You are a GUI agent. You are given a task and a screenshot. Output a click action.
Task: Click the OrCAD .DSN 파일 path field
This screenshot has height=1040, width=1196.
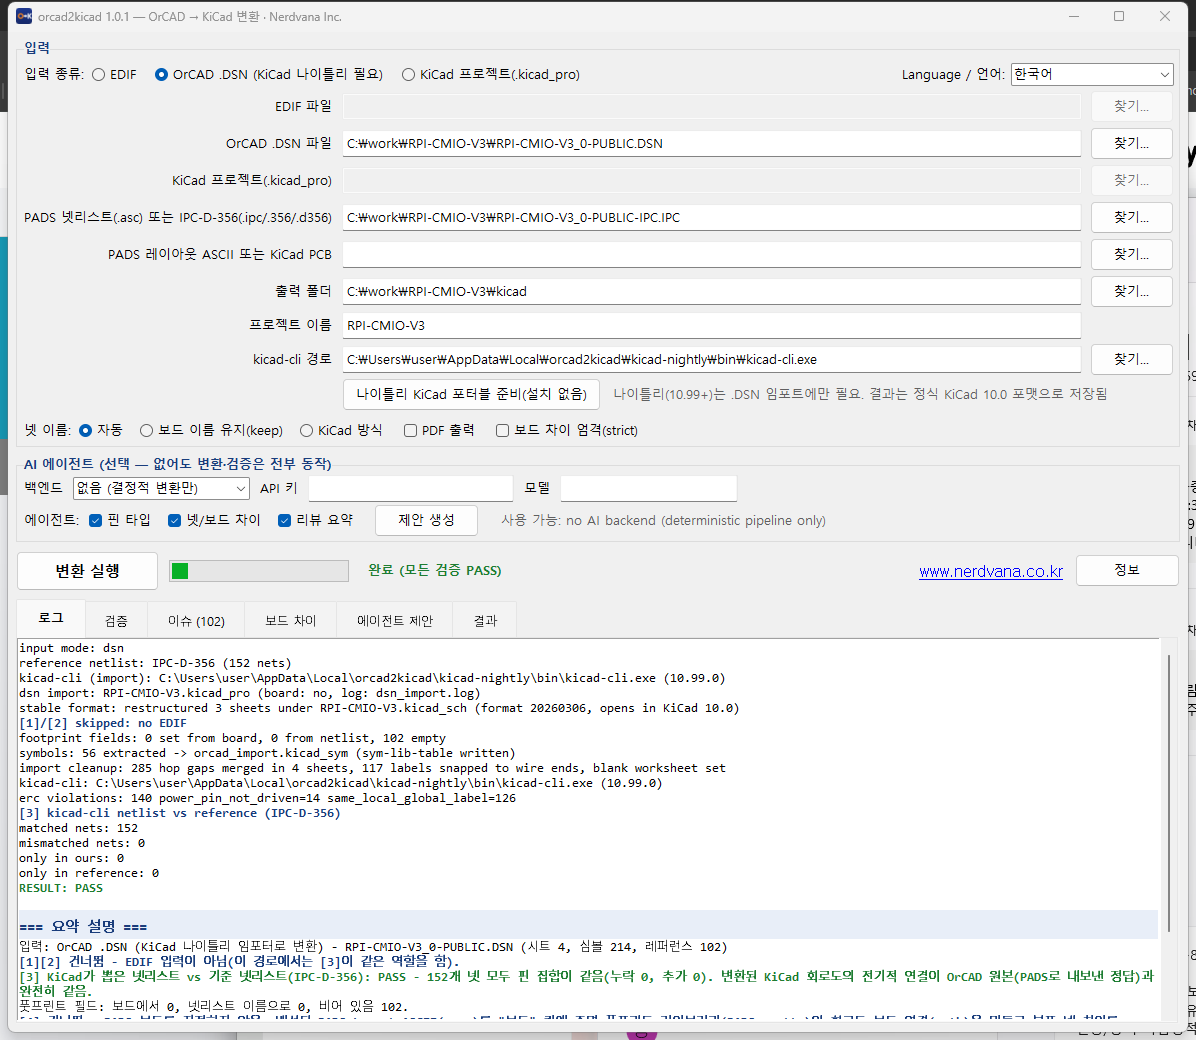pyautogui.click(x=712, y=143)
